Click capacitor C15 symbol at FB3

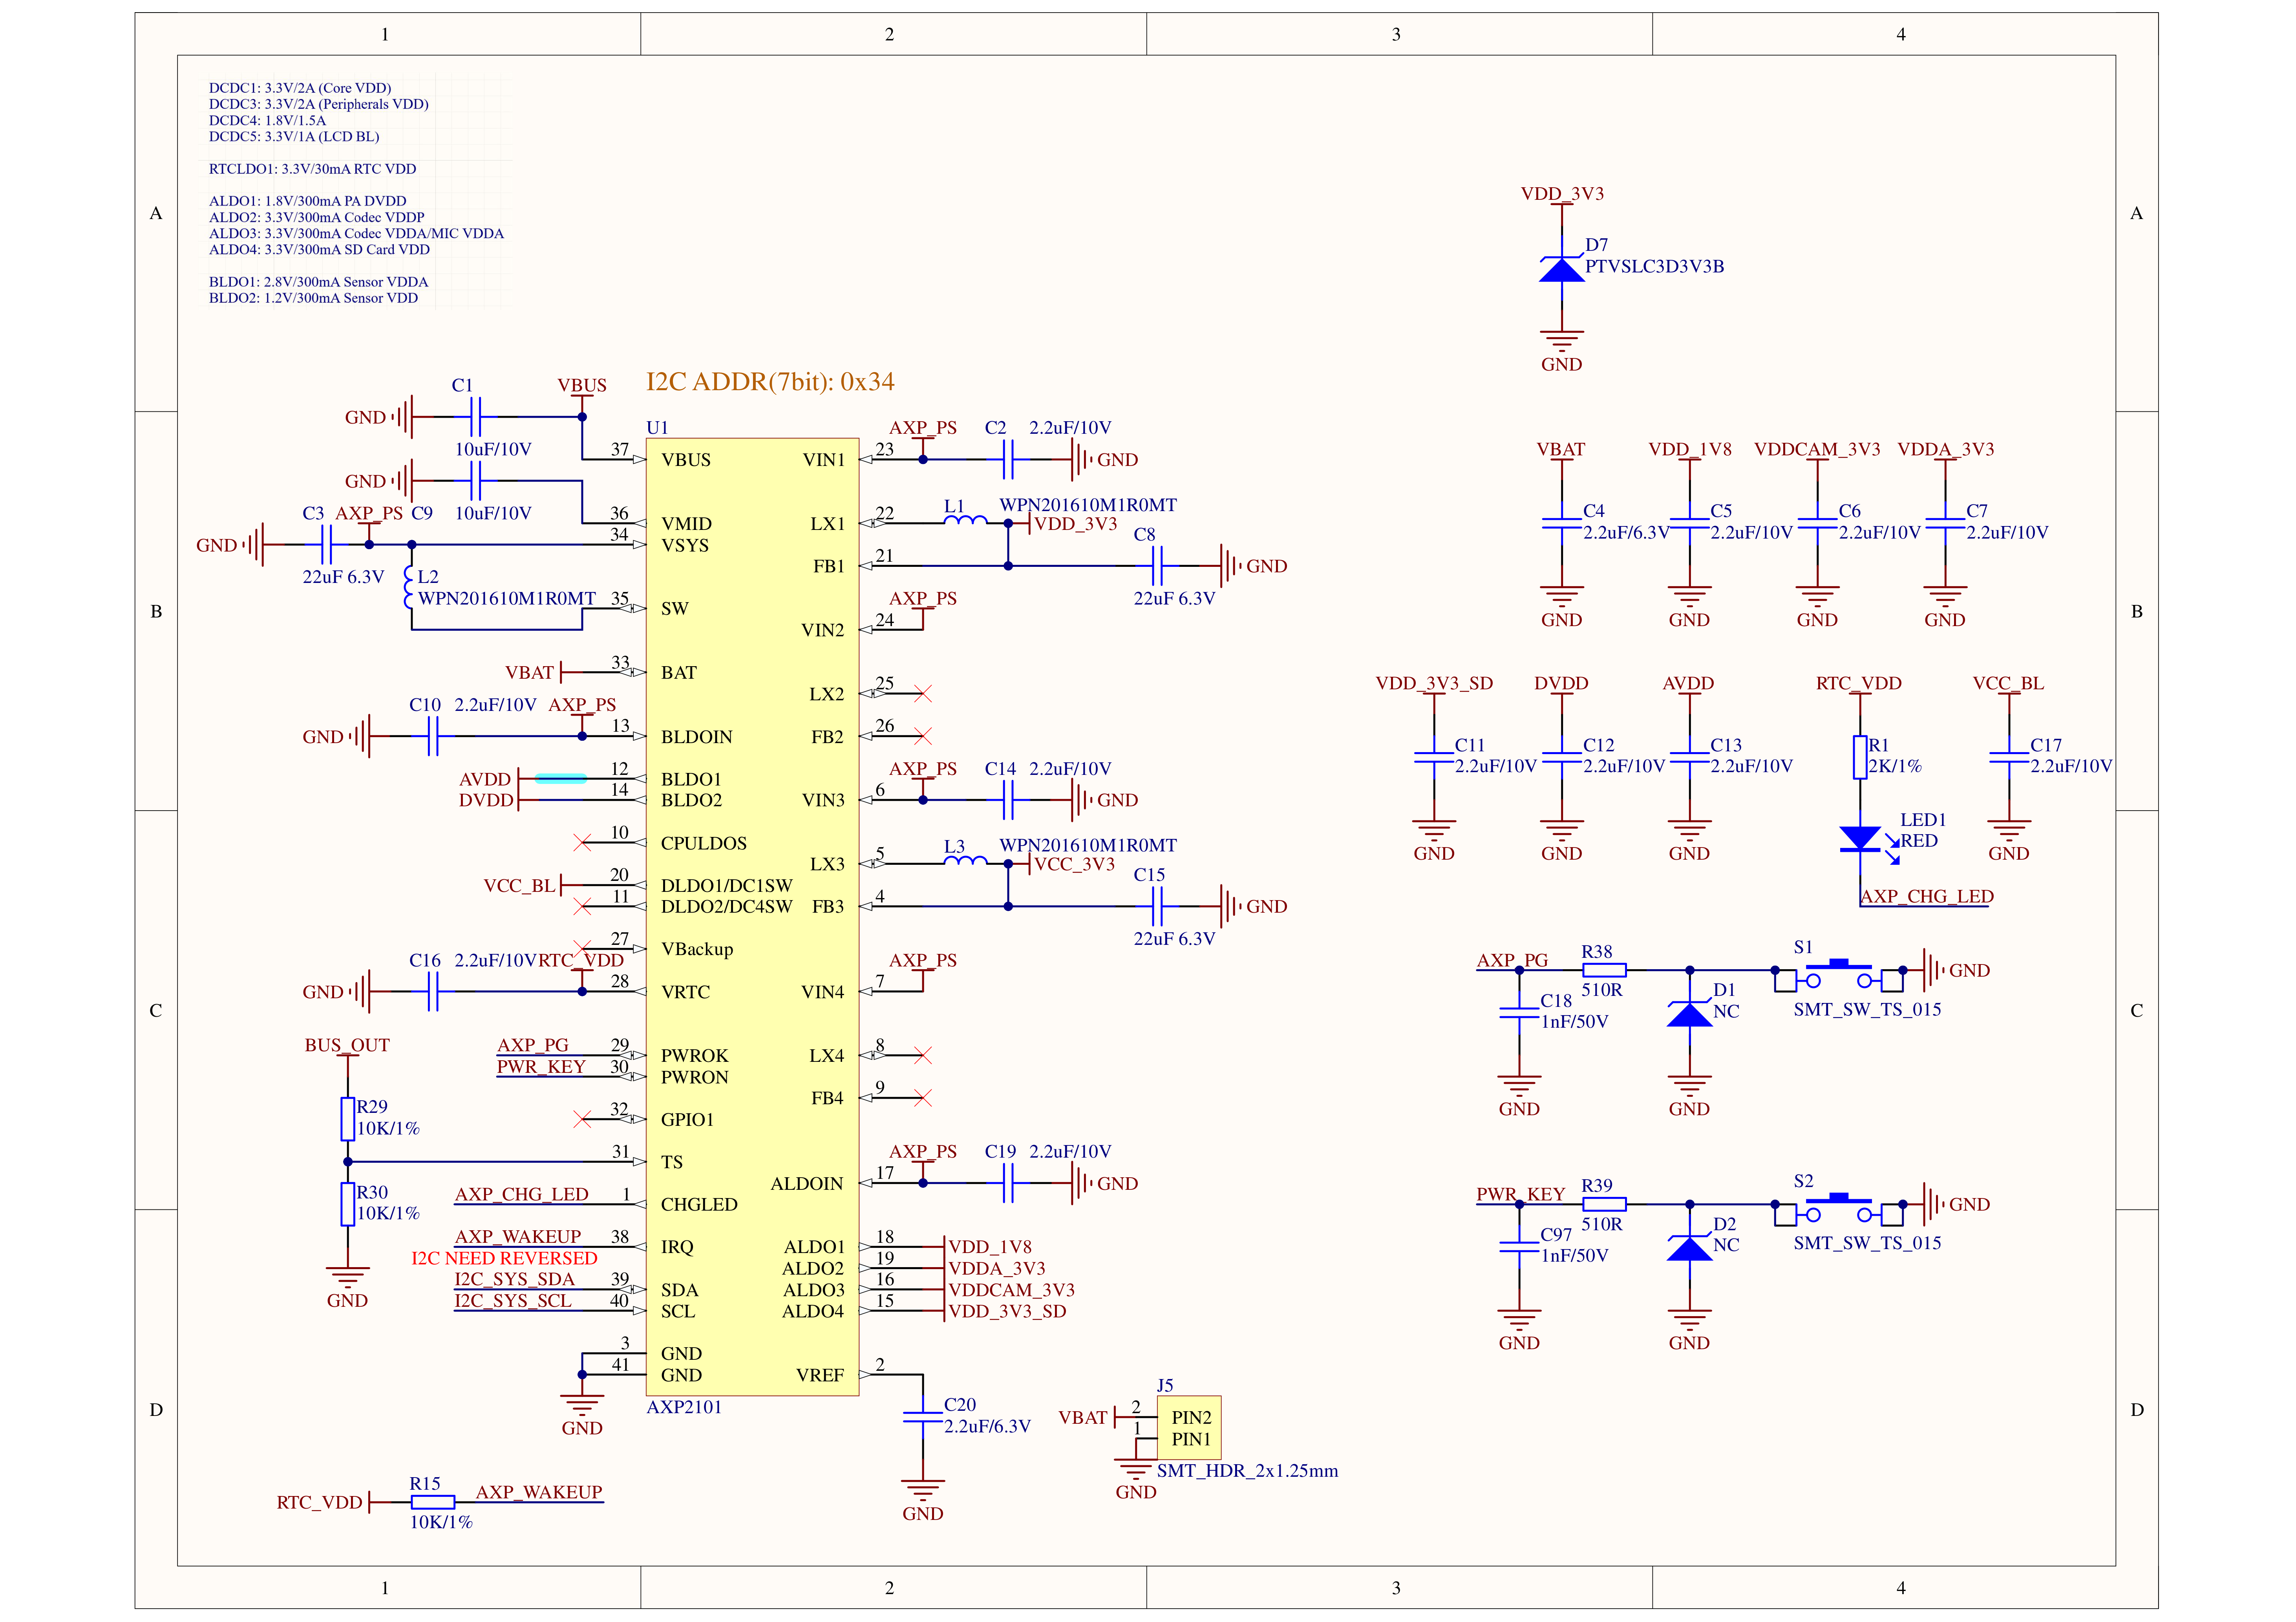[1157, 906]
